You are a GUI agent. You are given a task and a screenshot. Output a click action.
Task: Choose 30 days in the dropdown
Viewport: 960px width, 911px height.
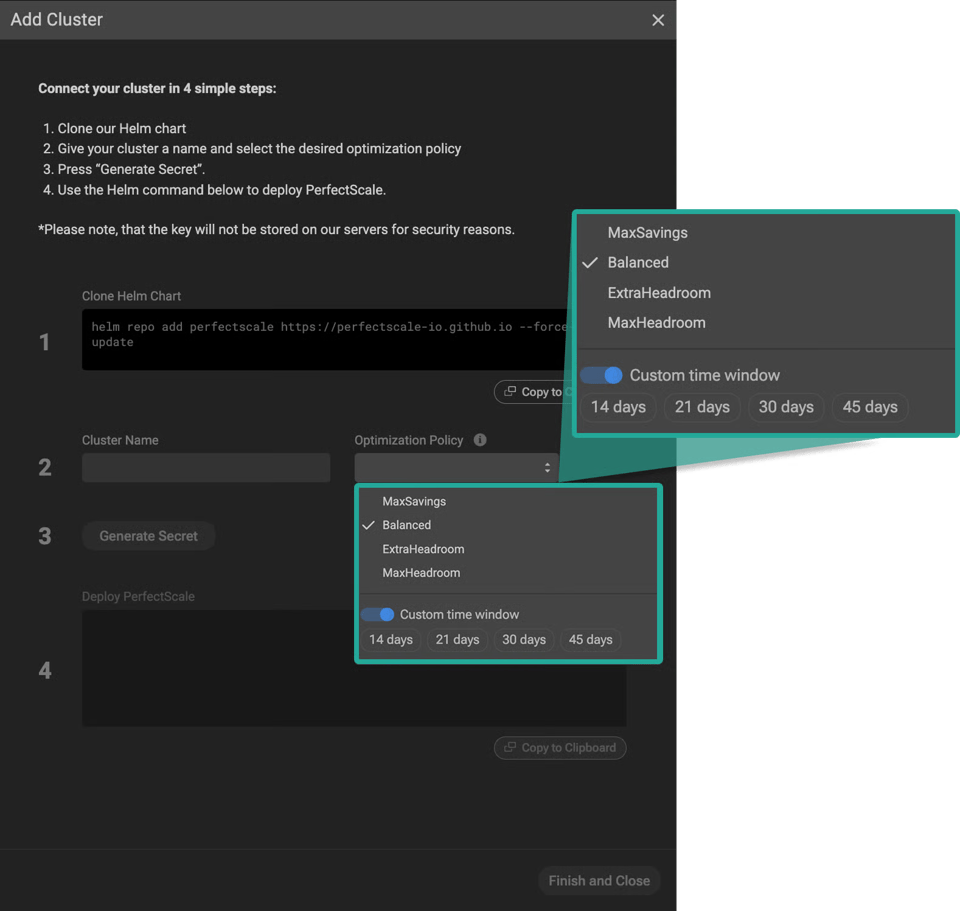524,640
